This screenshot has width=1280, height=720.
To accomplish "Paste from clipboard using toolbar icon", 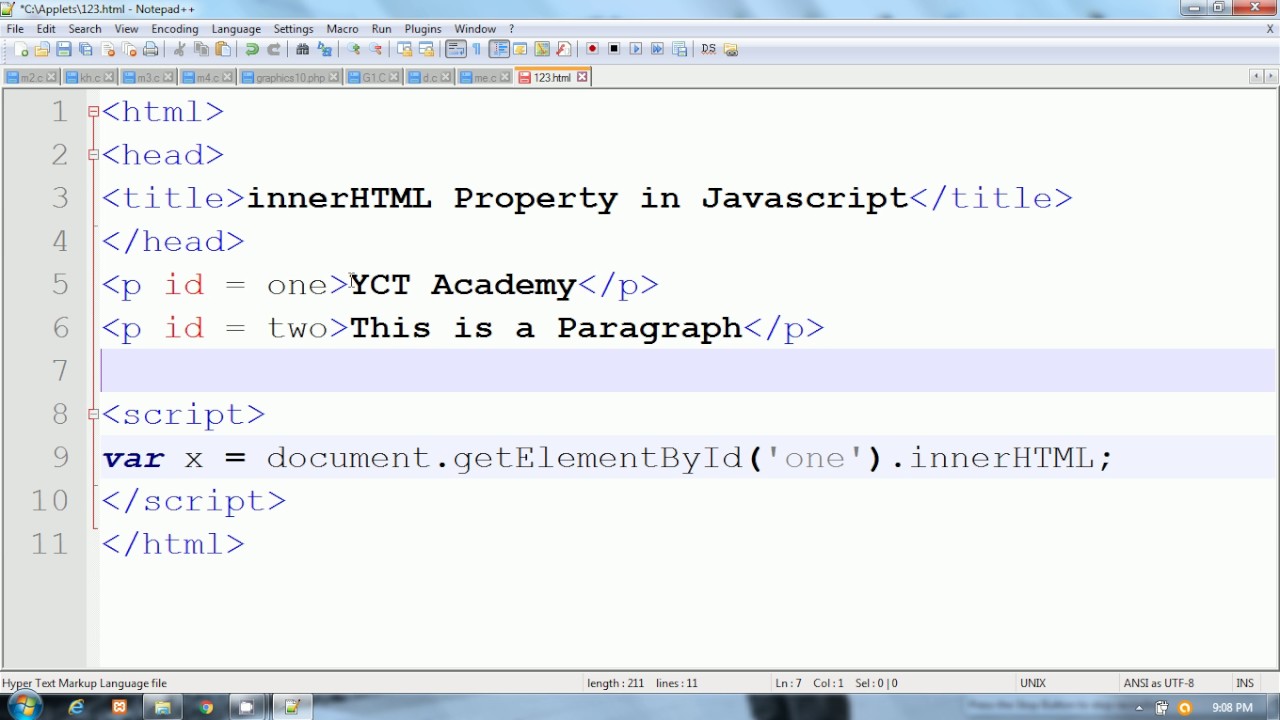I will 223,49.
